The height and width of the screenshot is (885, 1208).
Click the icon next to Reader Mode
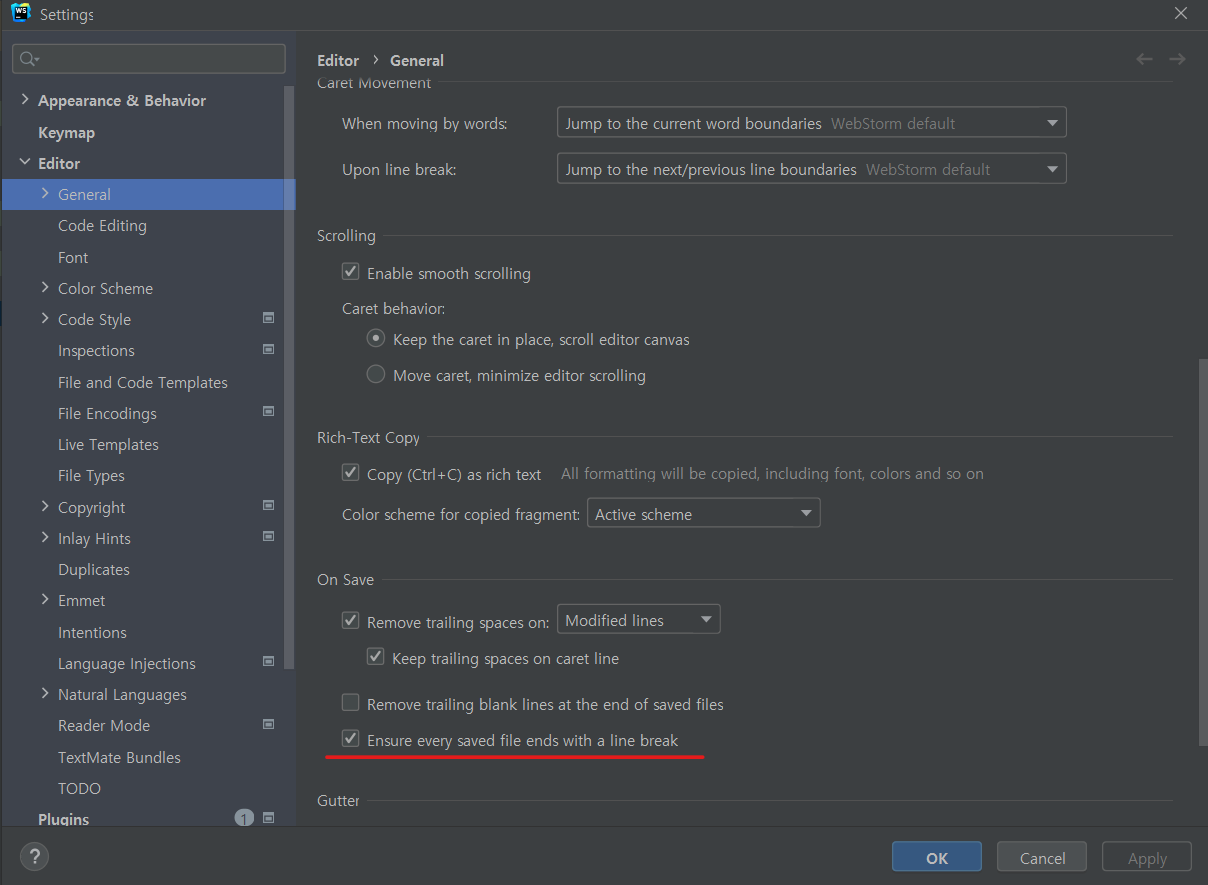(x=268, y=723)
